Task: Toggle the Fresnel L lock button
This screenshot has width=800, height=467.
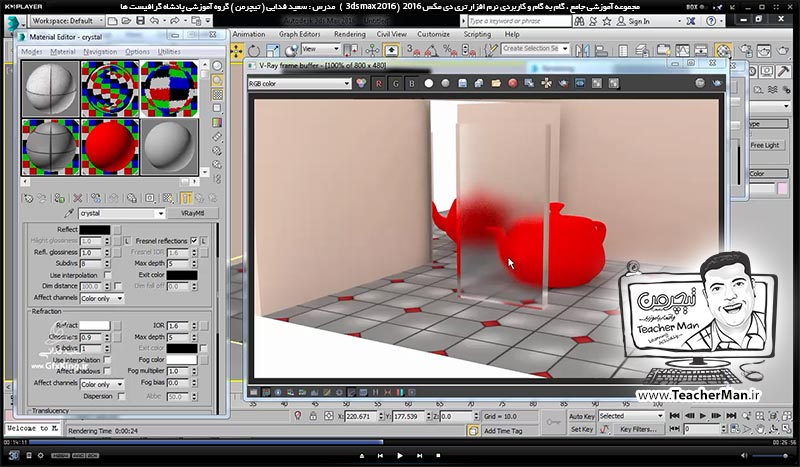Action: (x=204, y=241)
